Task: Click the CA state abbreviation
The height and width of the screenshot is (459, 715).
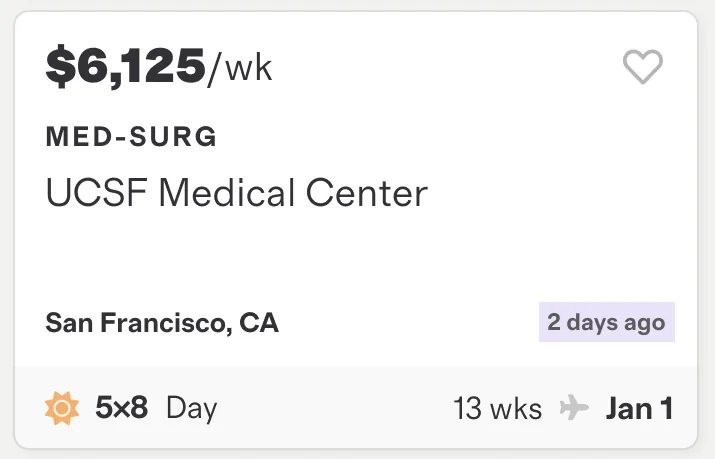Action: point(259,322)
